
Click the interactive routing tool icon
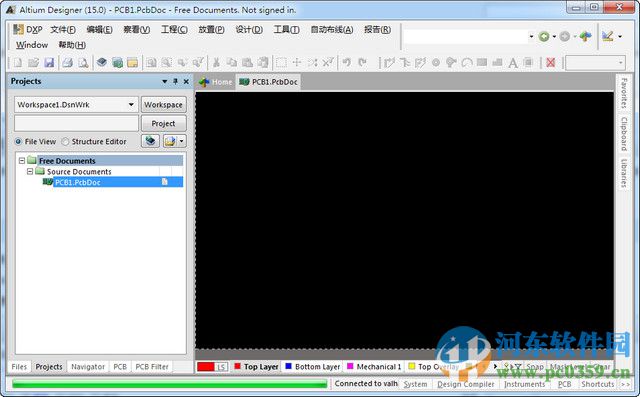pos(389,62)
